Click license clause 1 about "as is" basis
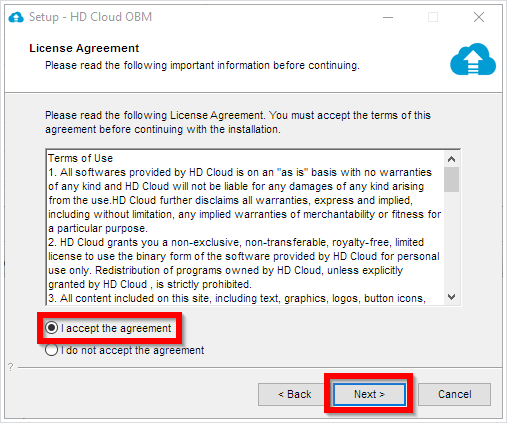 tap(245, 200)
